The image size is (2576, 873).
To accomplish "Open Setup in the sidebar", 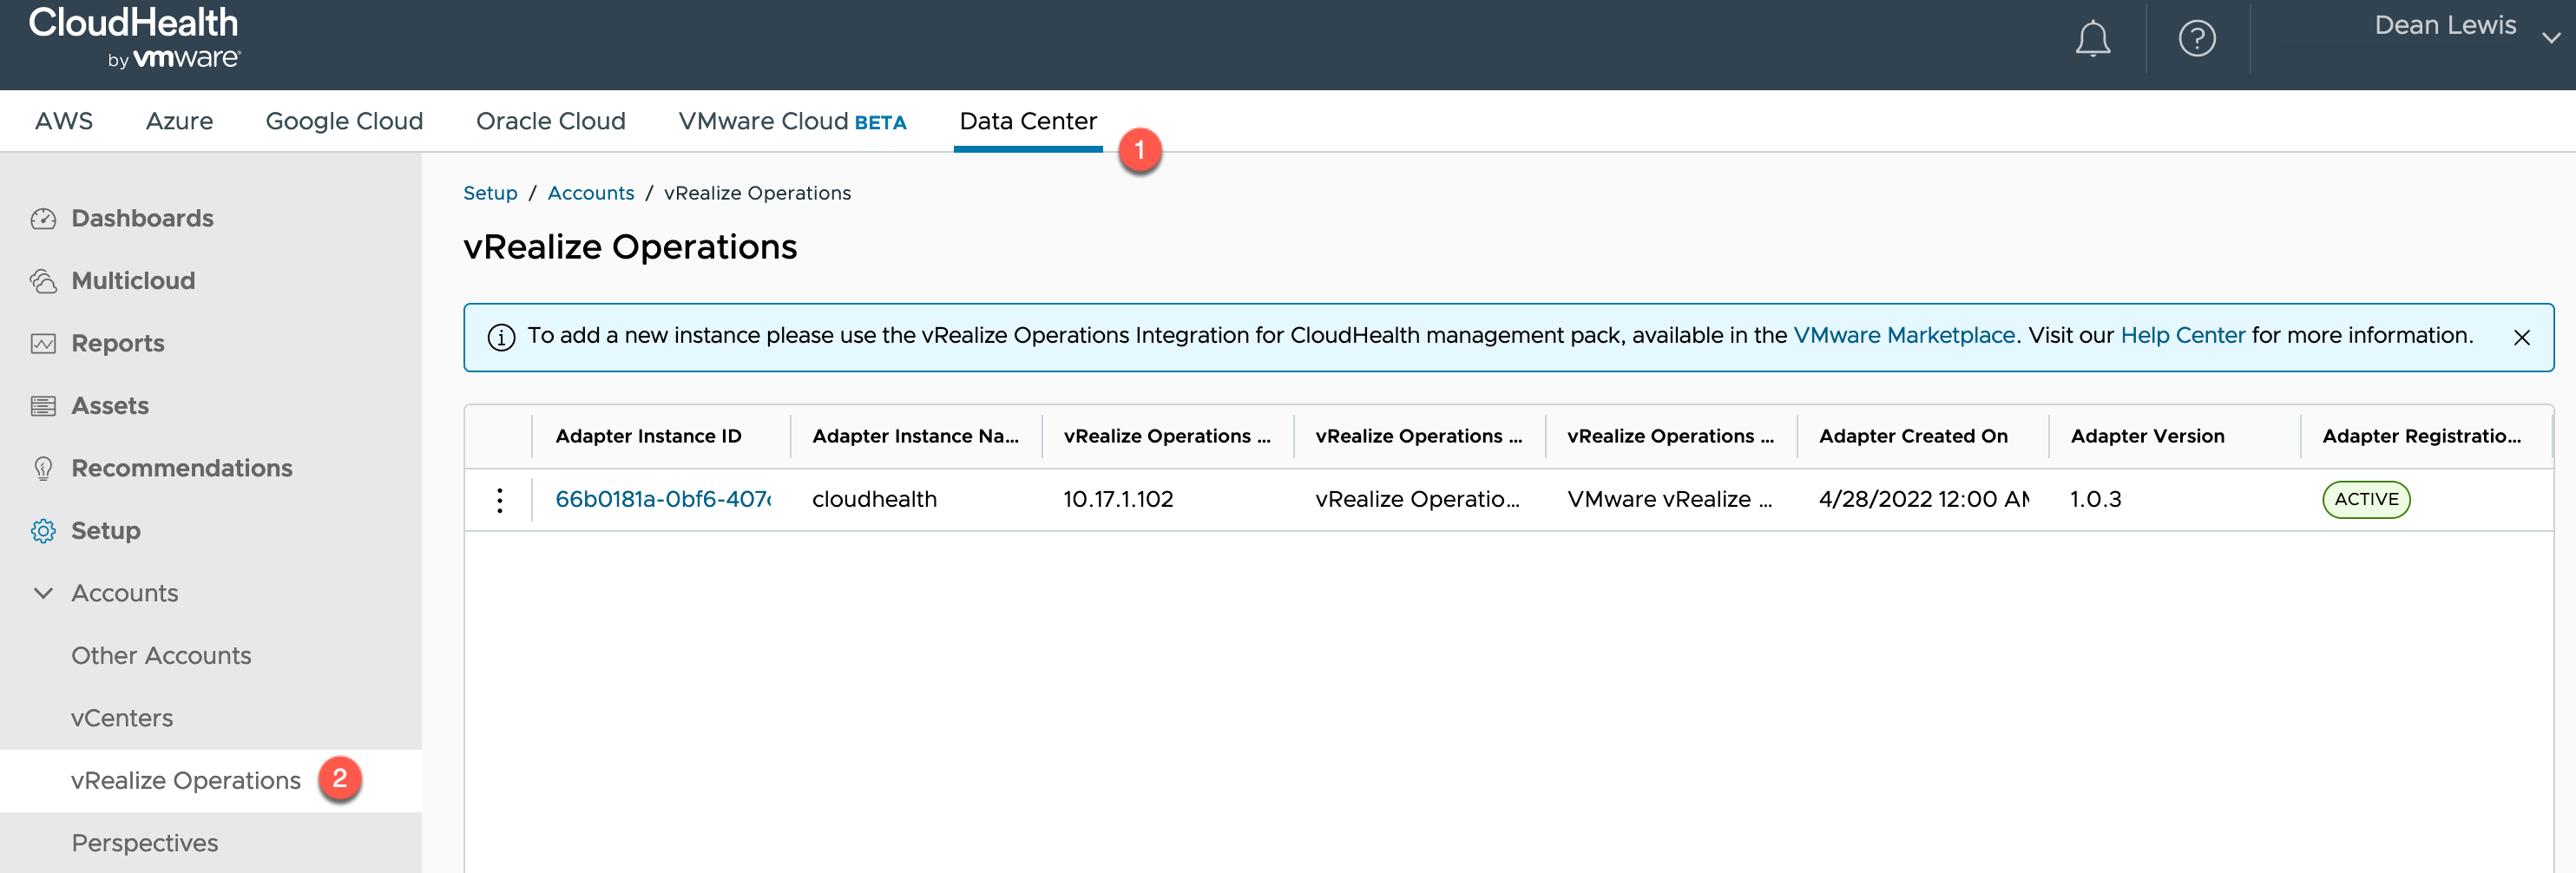I will point(106,531).
